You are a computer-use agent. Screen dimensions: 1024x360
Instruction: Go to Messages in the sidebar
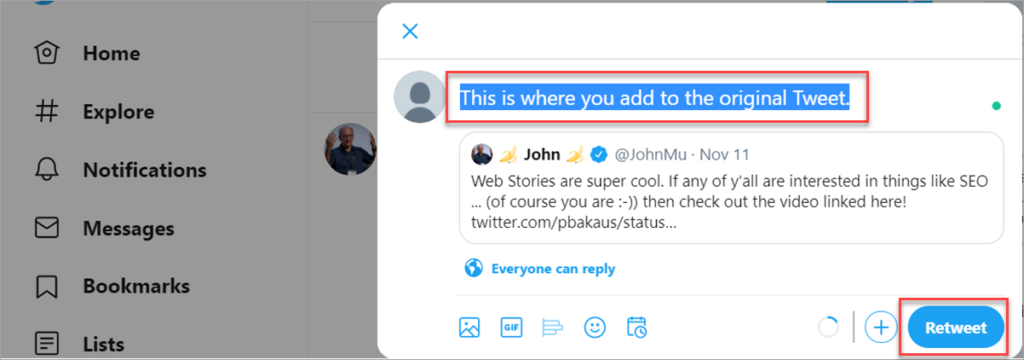coord(104,229)
